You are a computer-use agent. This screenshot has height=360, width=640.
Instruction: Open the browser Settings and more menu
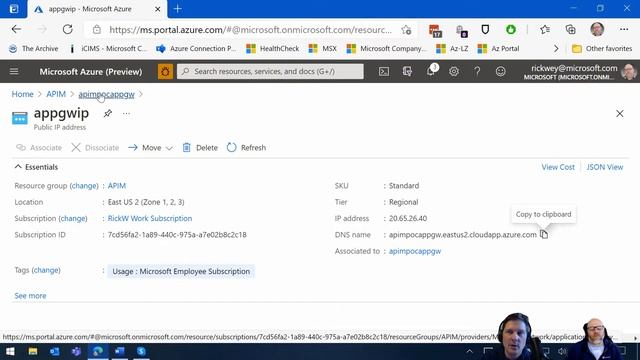point(624,29)
